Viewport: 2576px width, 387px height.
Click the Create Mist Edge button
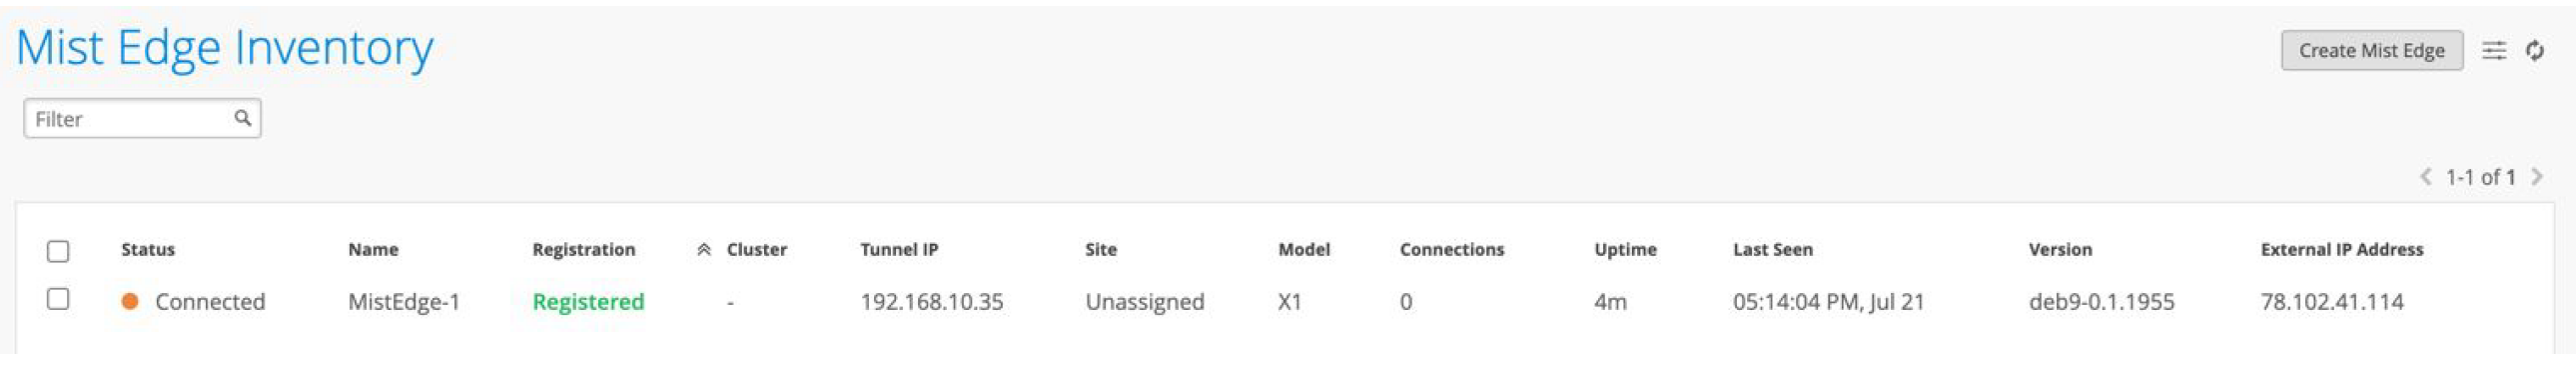[2371, 50]
